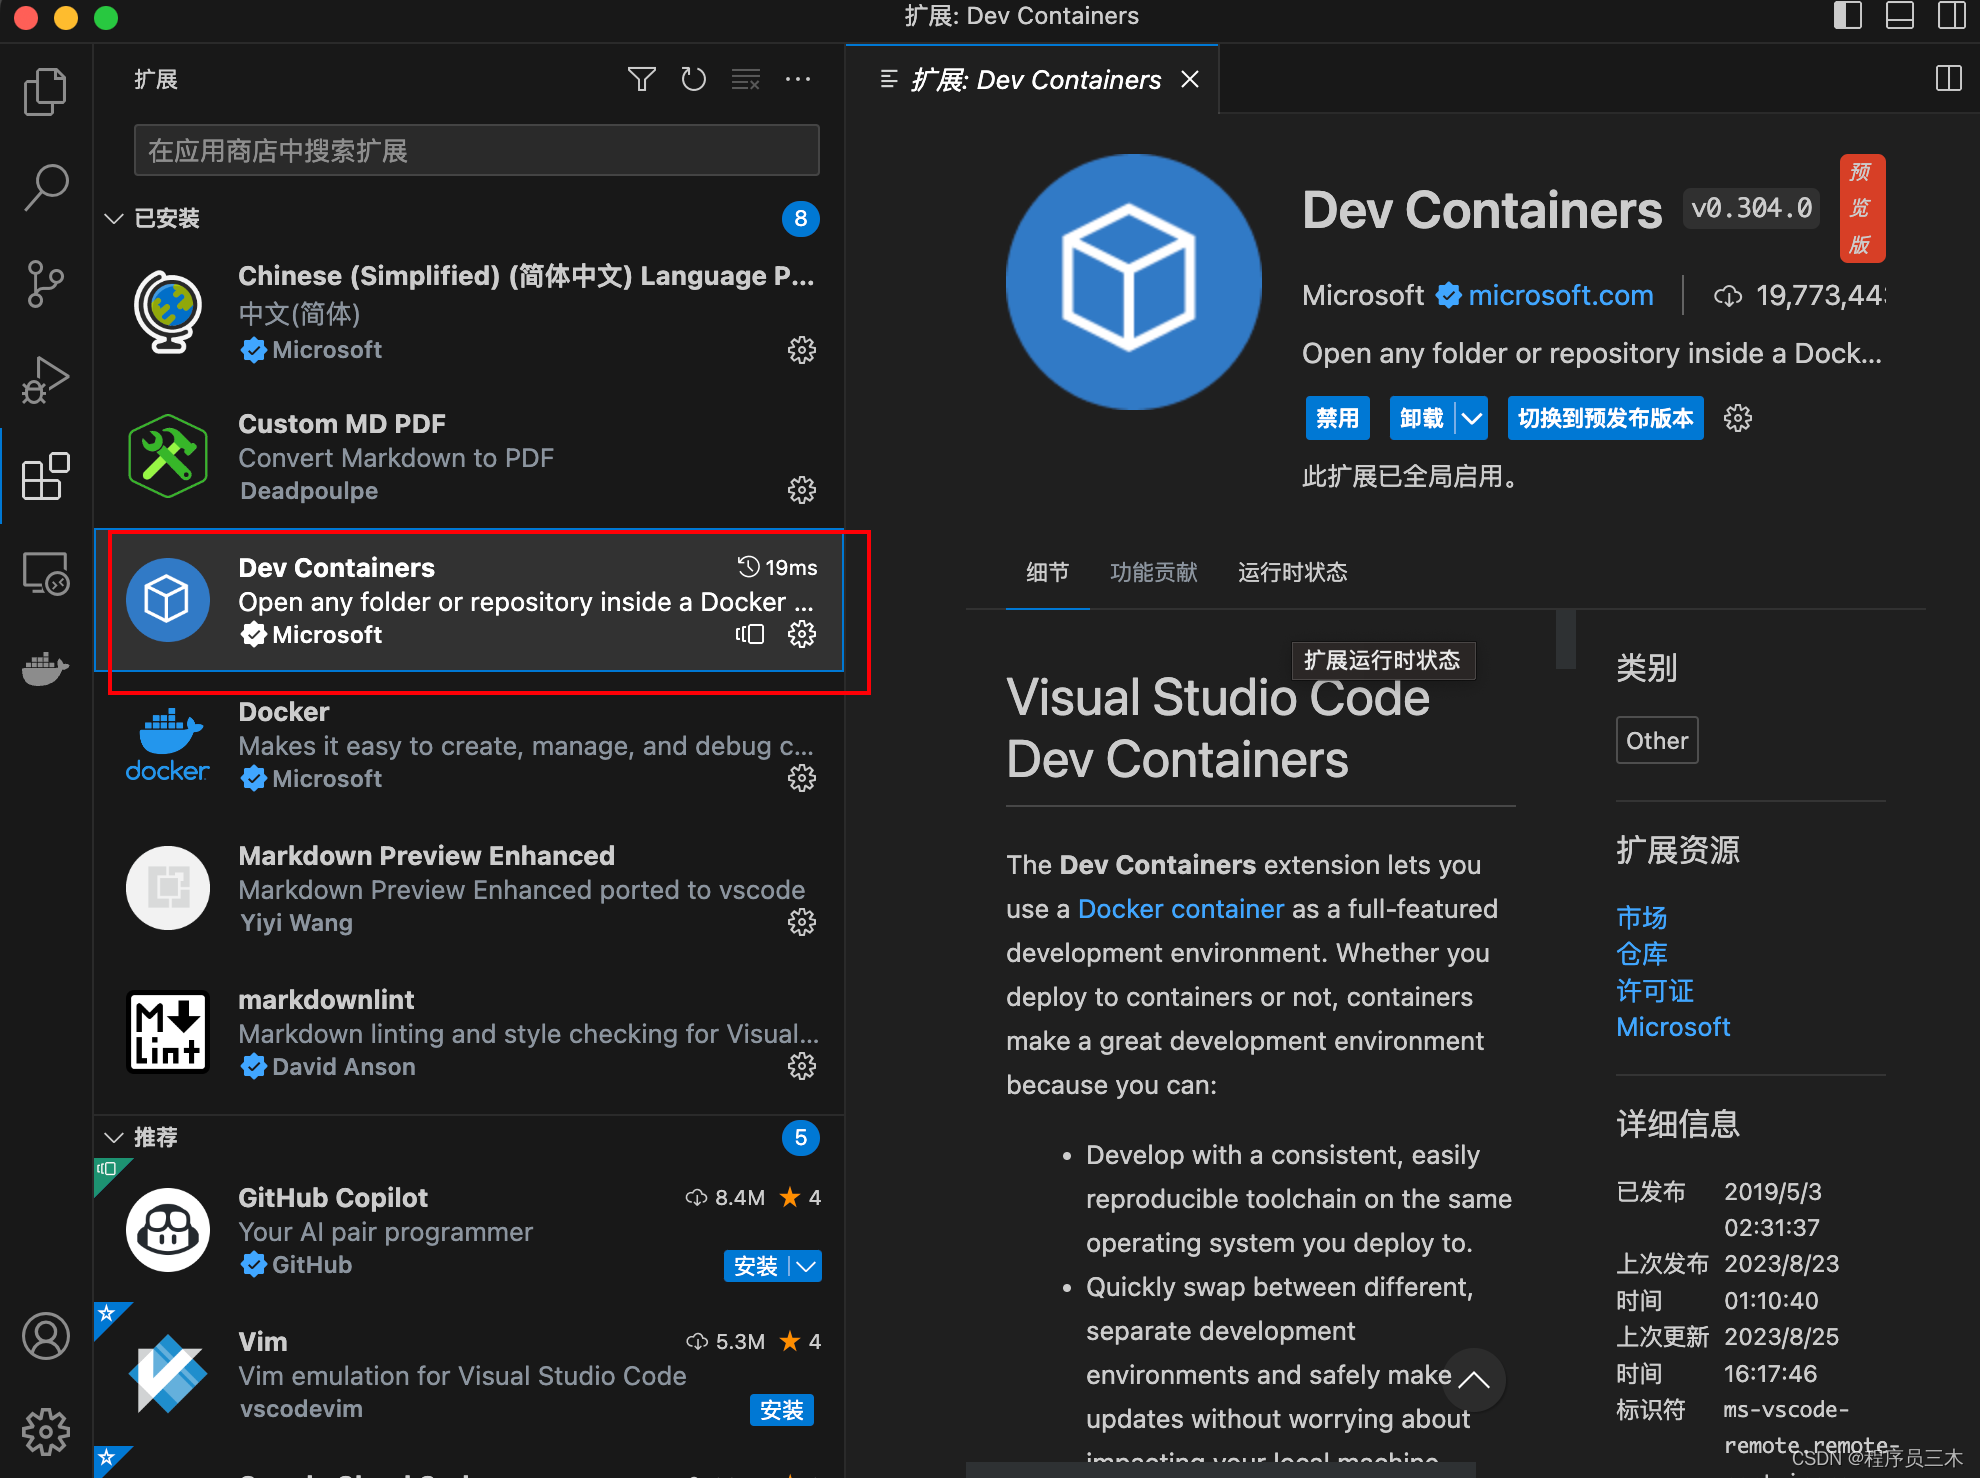
Task: Select Chinese (Simplified) Language Pack extension
Action: pyautogui.click(x=469, y=313)
